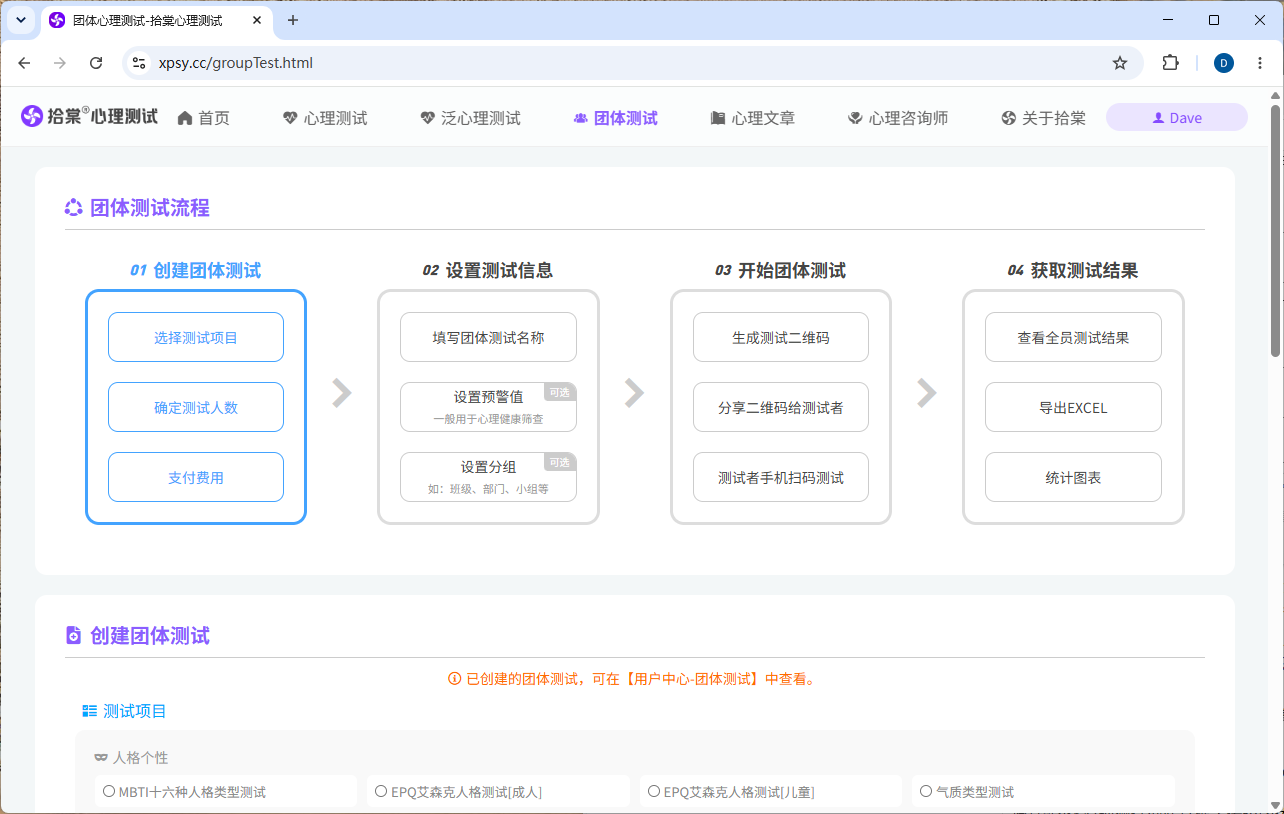Select the EPQ艾森克人格测试[成人] radio button
1284x814 pixels.
pos(381,791)
